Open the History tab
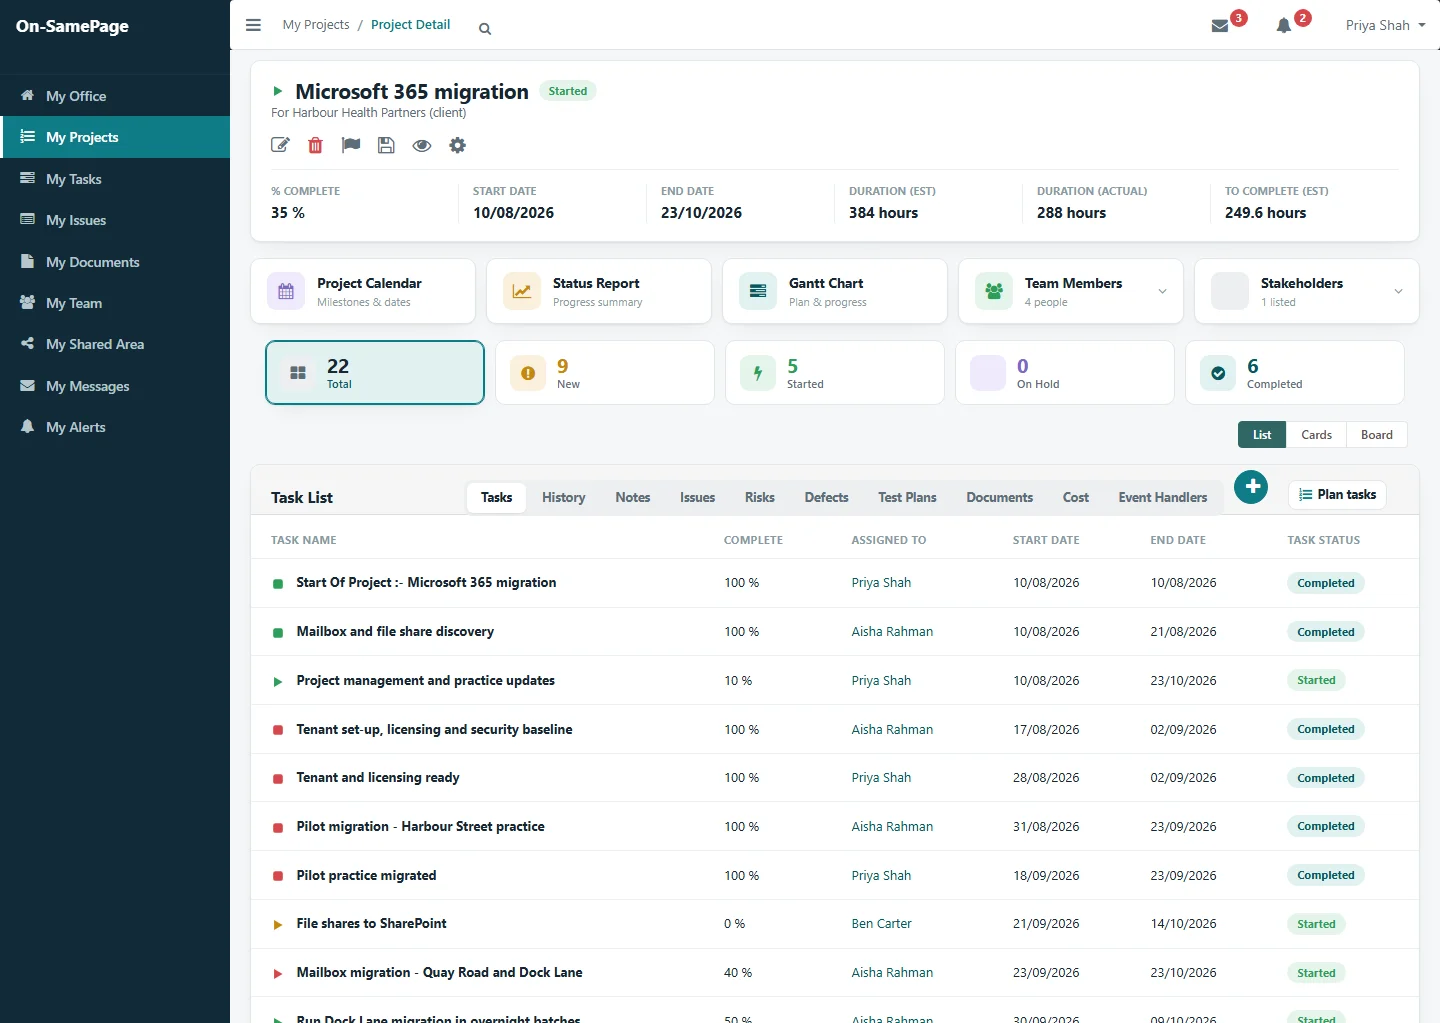This screenshot has height=1023, width=1440. point(563,497)
